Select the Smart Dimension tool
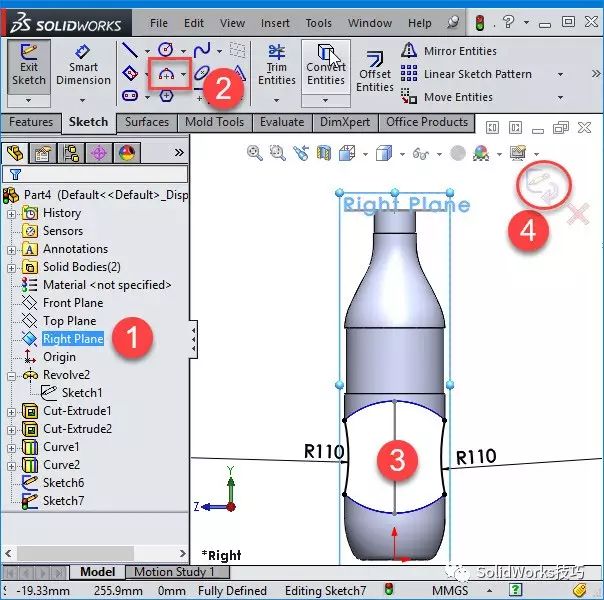This screenshot has width=604, height=600. [x=83, y=65]
